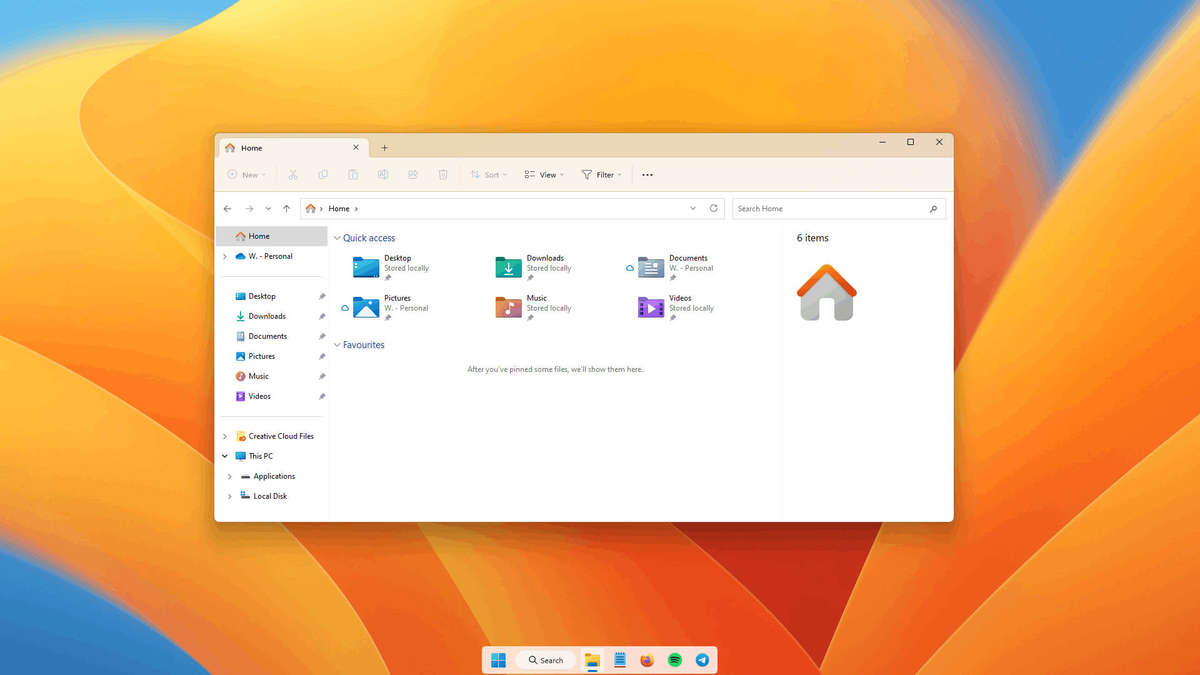Click the Back navigation arrow
Screen dimensions: 1200x675
(x=227, y=209)
